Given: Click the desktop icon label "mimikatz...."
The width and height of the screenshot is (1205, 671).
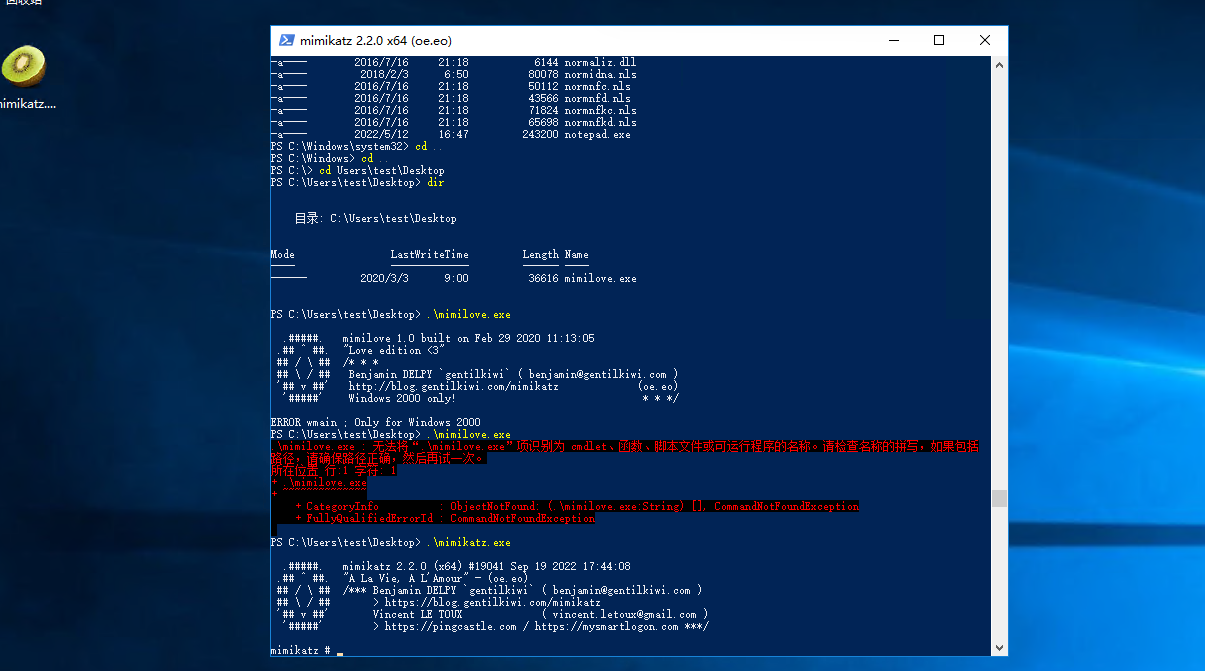Looking at the screenshot, I should pyautogui.click(x=27, y=103).
